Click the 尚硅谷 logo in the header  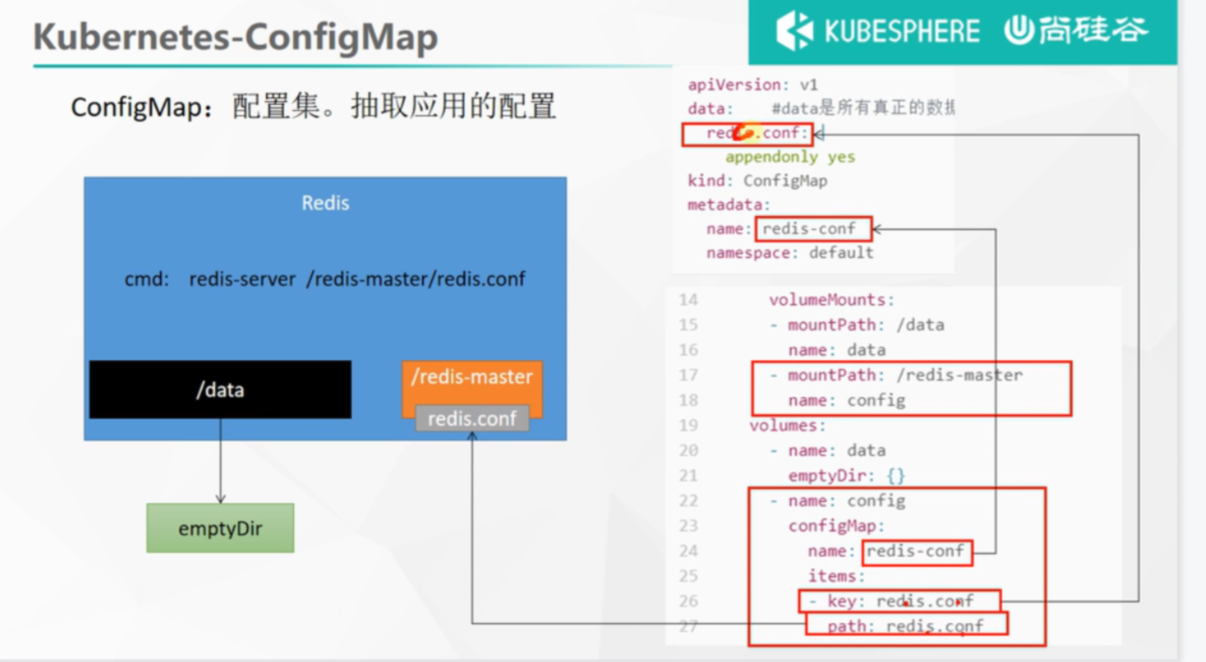[x=1076, y=31]
